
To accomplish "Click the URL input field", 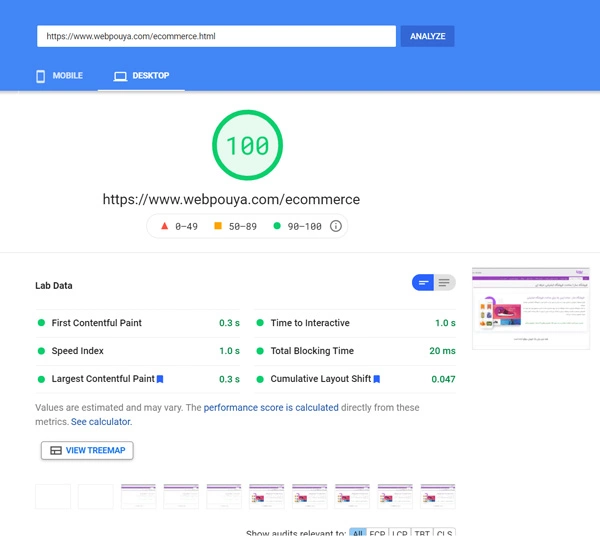I will coord(216,36).
